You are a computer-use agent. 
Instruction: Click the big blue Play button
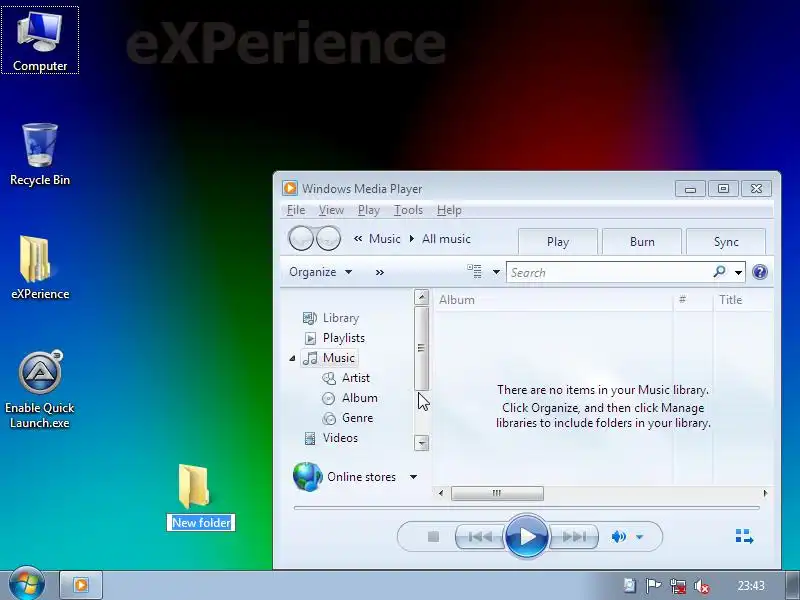pyautogui.click(x=527, y=537)
